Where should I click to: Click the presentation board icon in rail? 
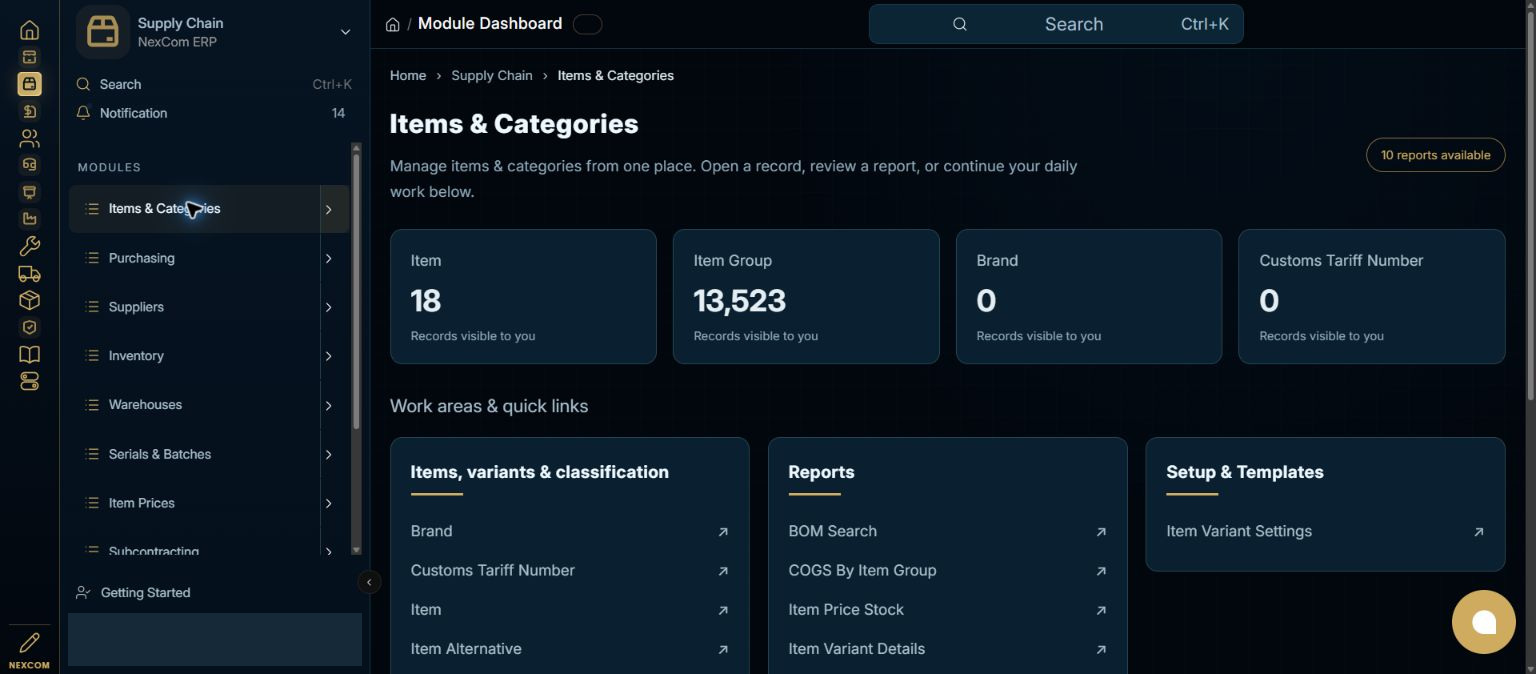pyautogui.click(x=29, y=192)
